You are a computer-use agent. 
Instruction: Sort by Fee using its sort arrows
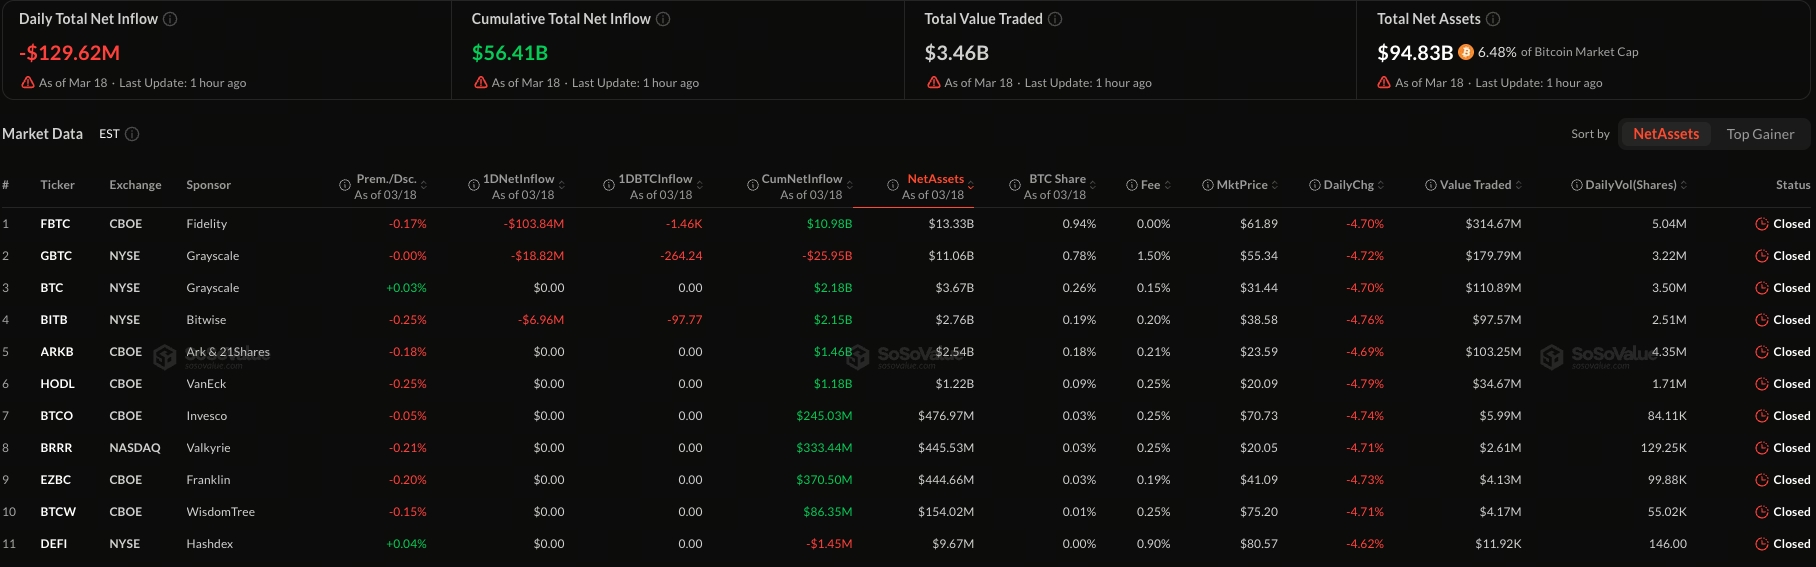1168,185
